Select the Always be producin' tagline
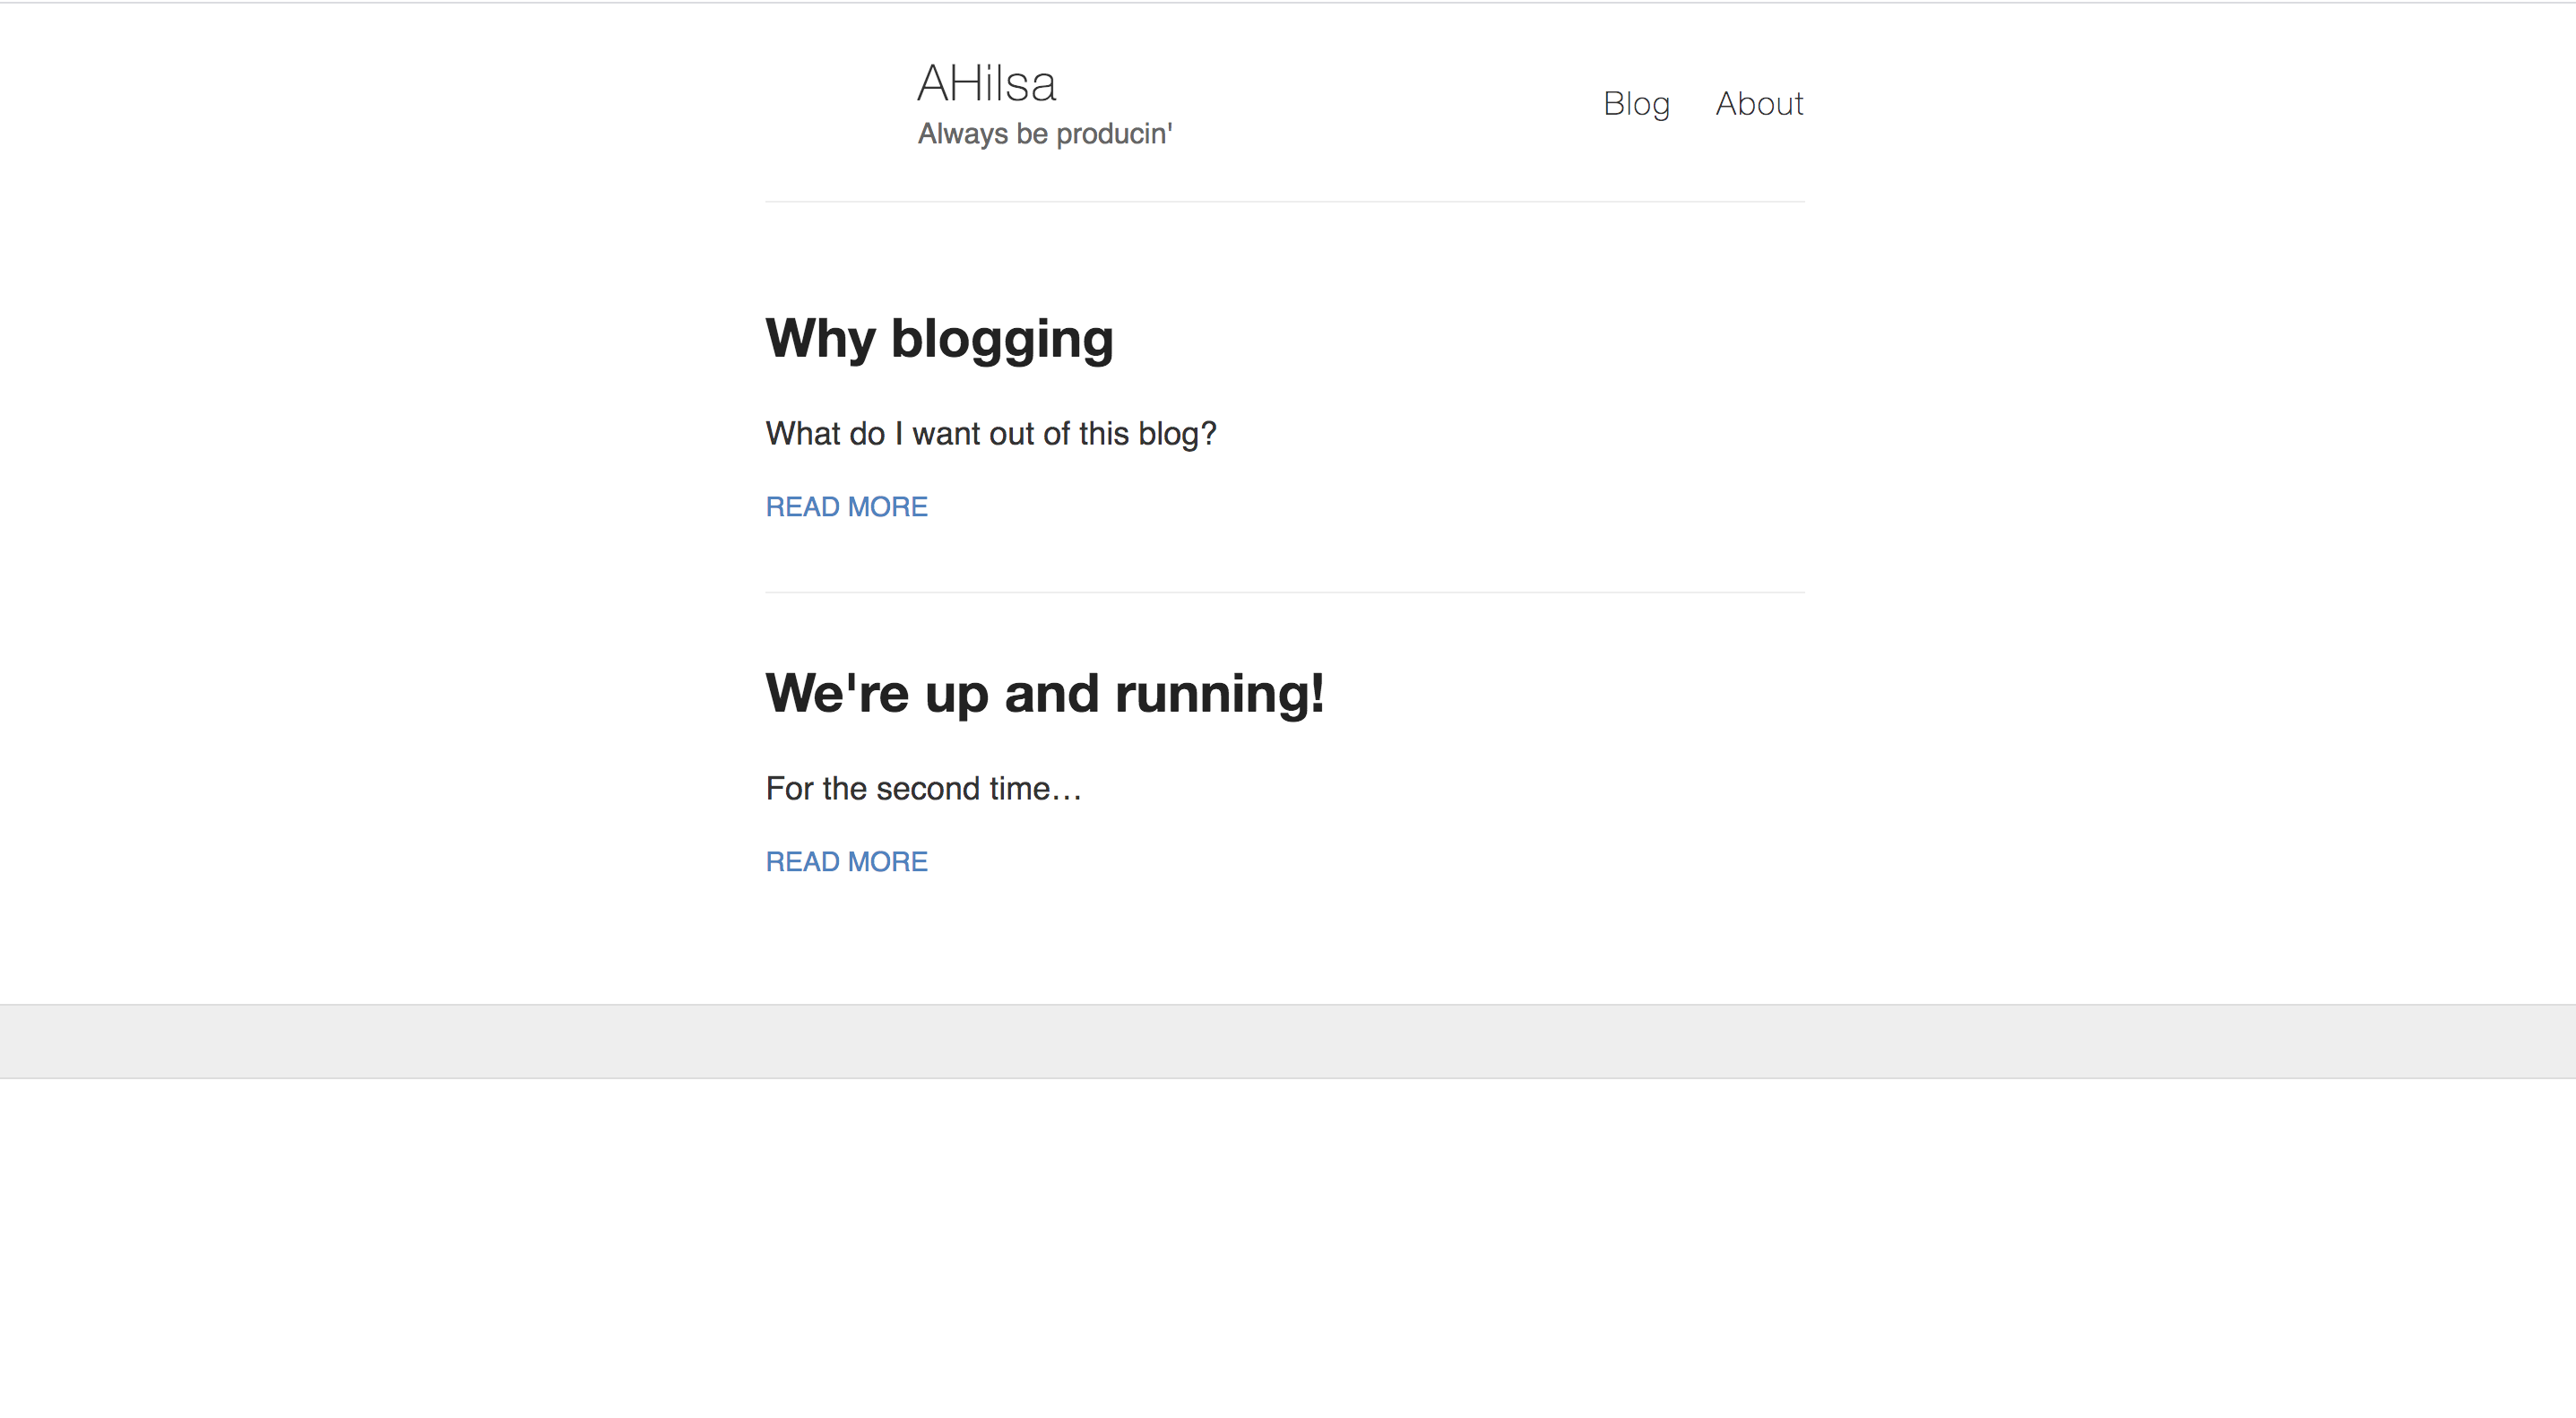Screen dimensions: 2576x1418 tap(1045, 133)
